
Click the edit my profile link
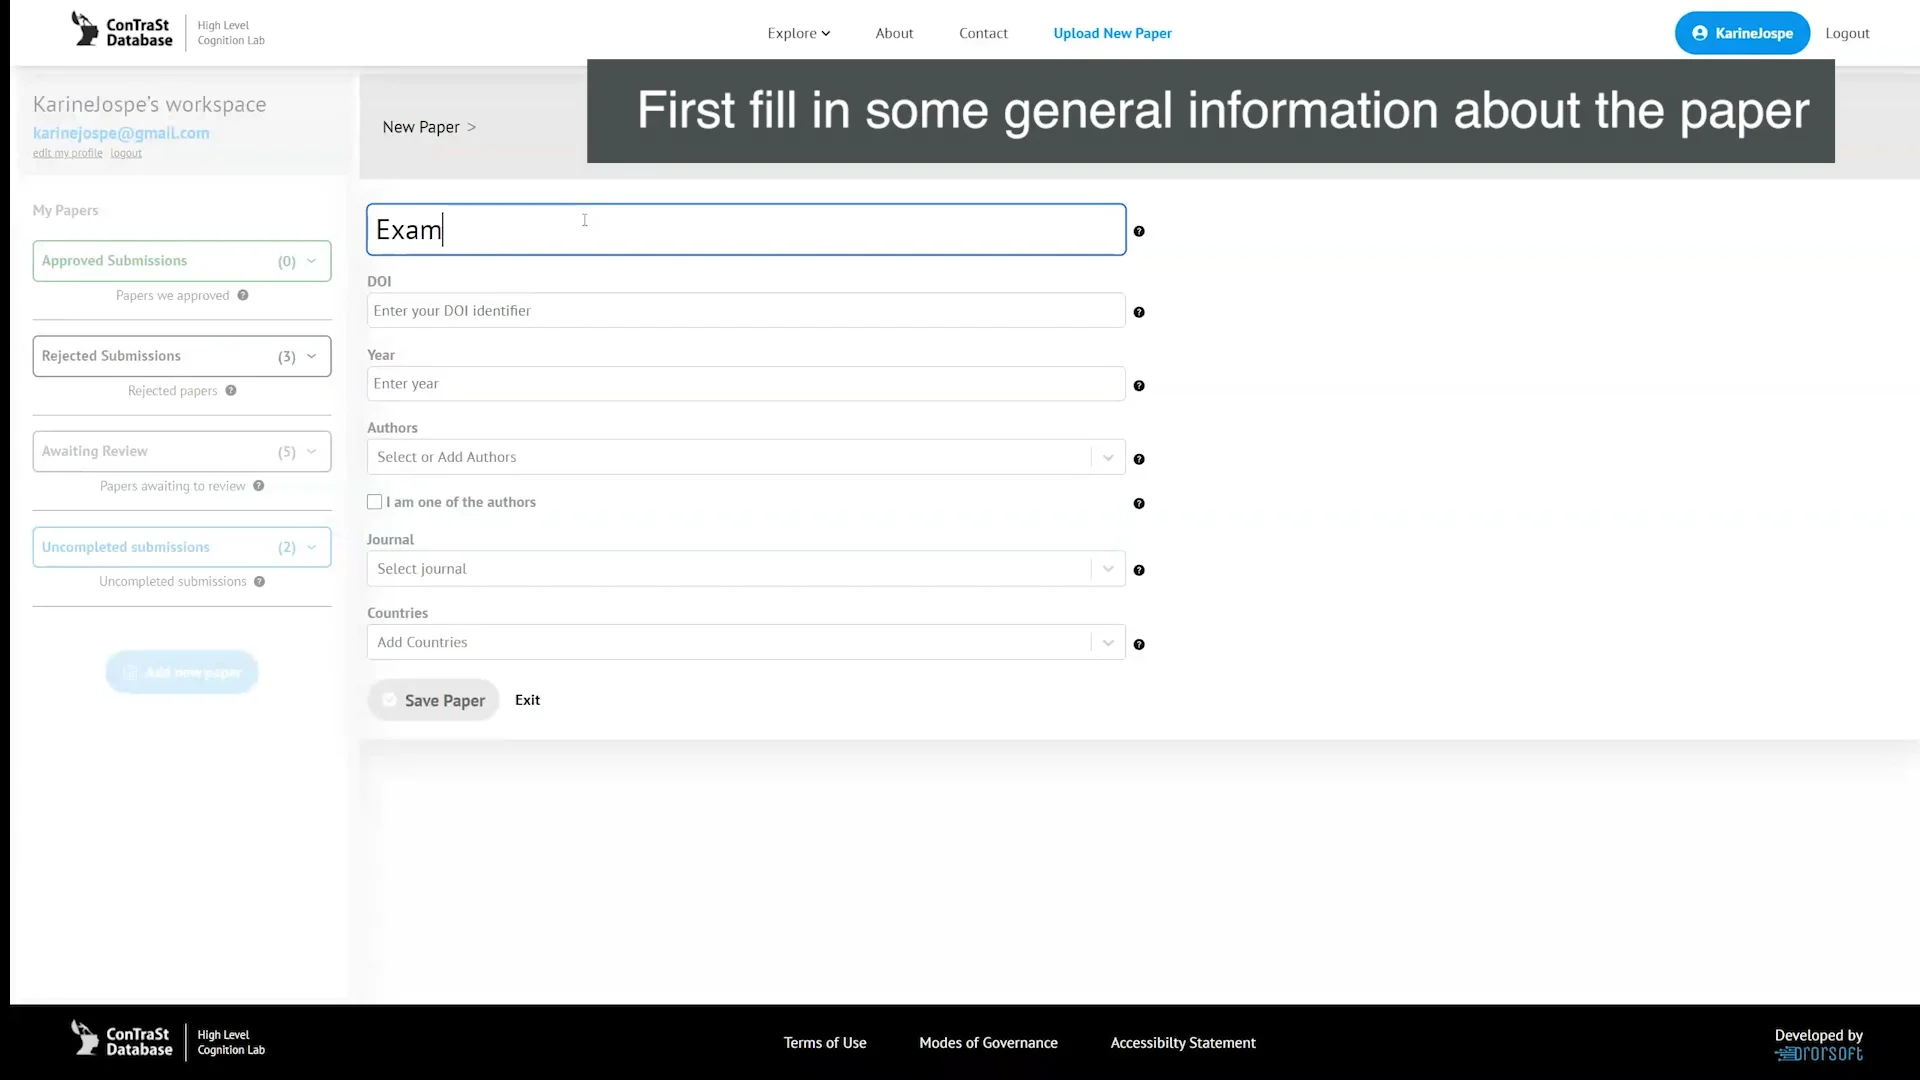tap(67, 152)
